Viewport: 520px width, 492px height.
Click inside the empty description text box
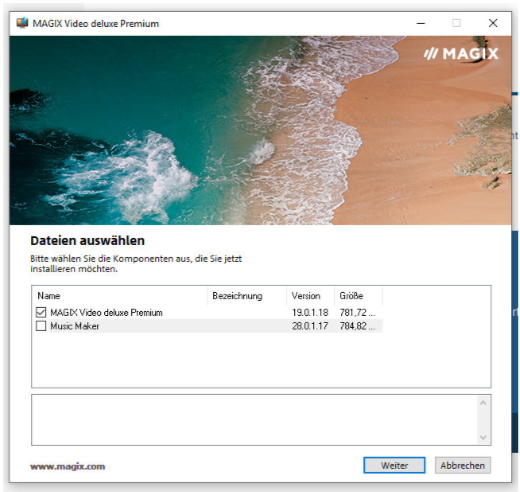[255, 420]
